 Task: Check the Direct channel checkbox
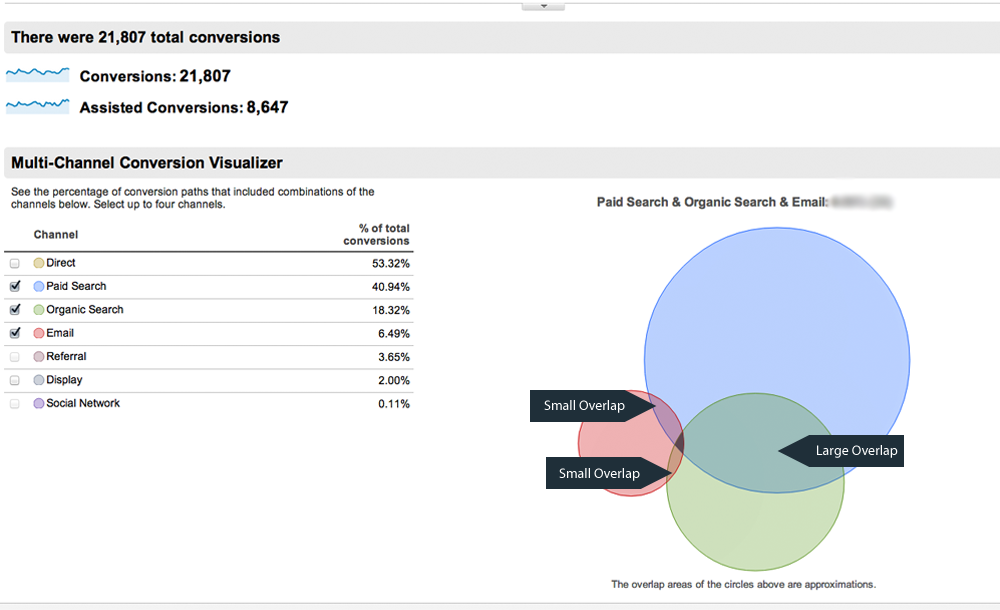14,264
